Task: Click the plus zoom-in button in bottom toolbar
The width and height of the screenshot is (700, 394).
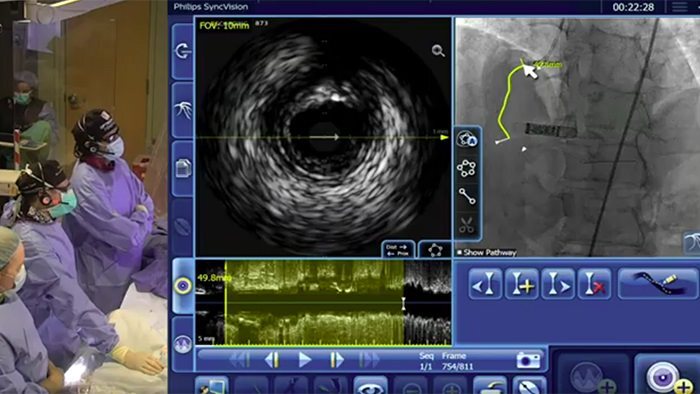Action: coord(450,386)
